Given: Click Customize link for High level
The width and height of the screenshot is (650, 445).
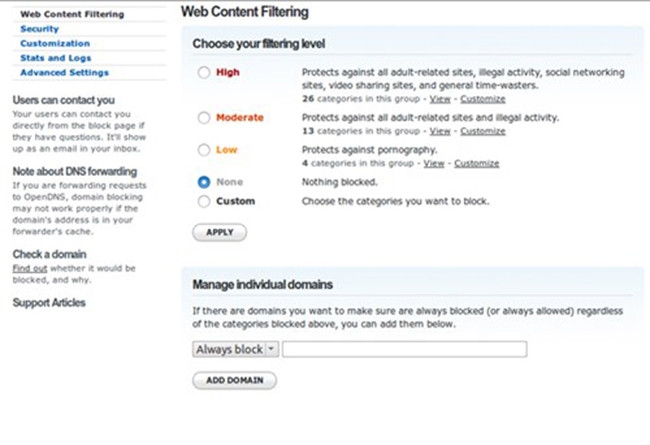Looking at the screenshot, I should click(482, 99).
